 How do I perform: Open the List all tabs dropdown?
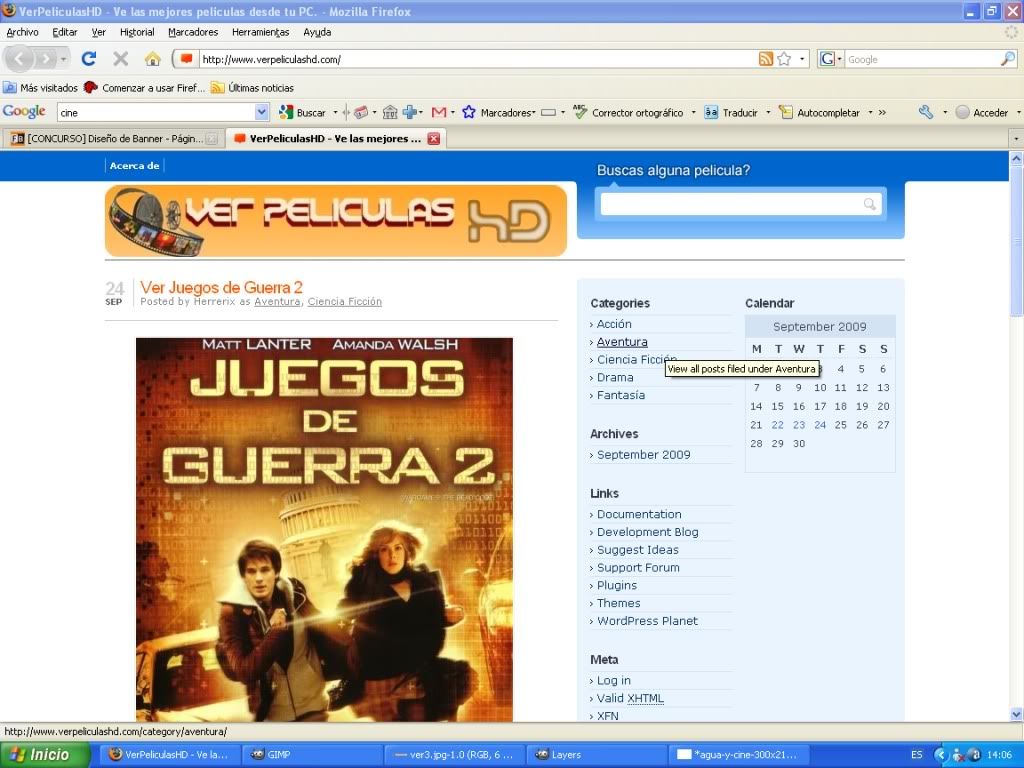(x=1016, y=138)
